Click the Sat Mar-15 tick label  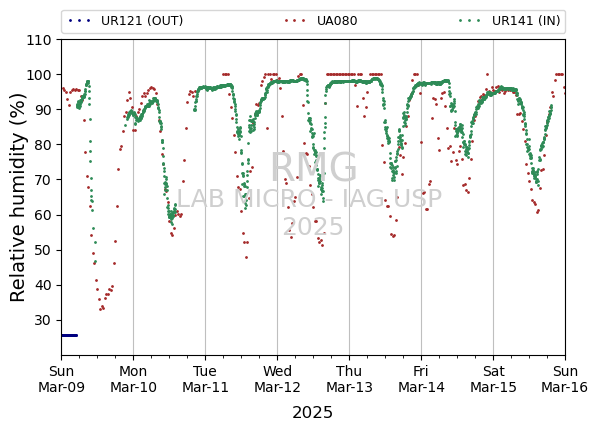(493, 379)
